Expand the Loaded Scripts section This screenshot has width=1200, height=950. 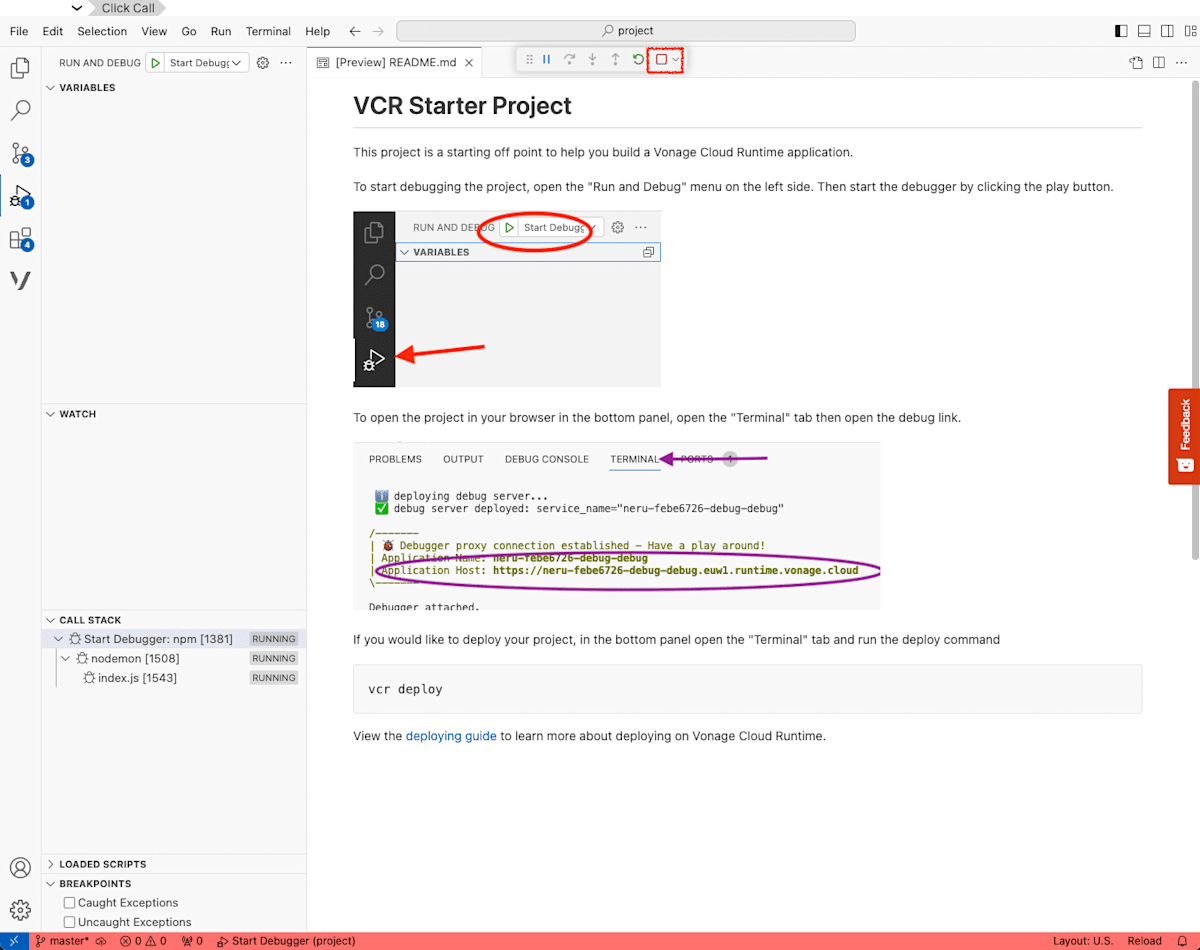click(51, 864)
